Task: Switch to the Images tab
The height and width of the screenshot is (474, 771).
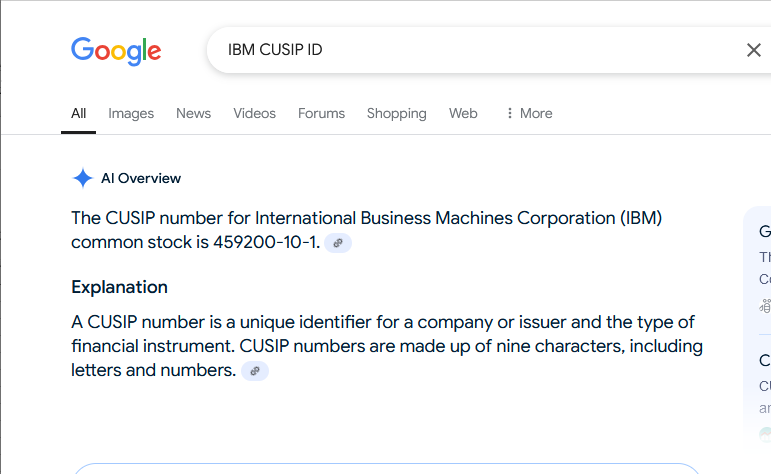Action: tap(131, 114)
